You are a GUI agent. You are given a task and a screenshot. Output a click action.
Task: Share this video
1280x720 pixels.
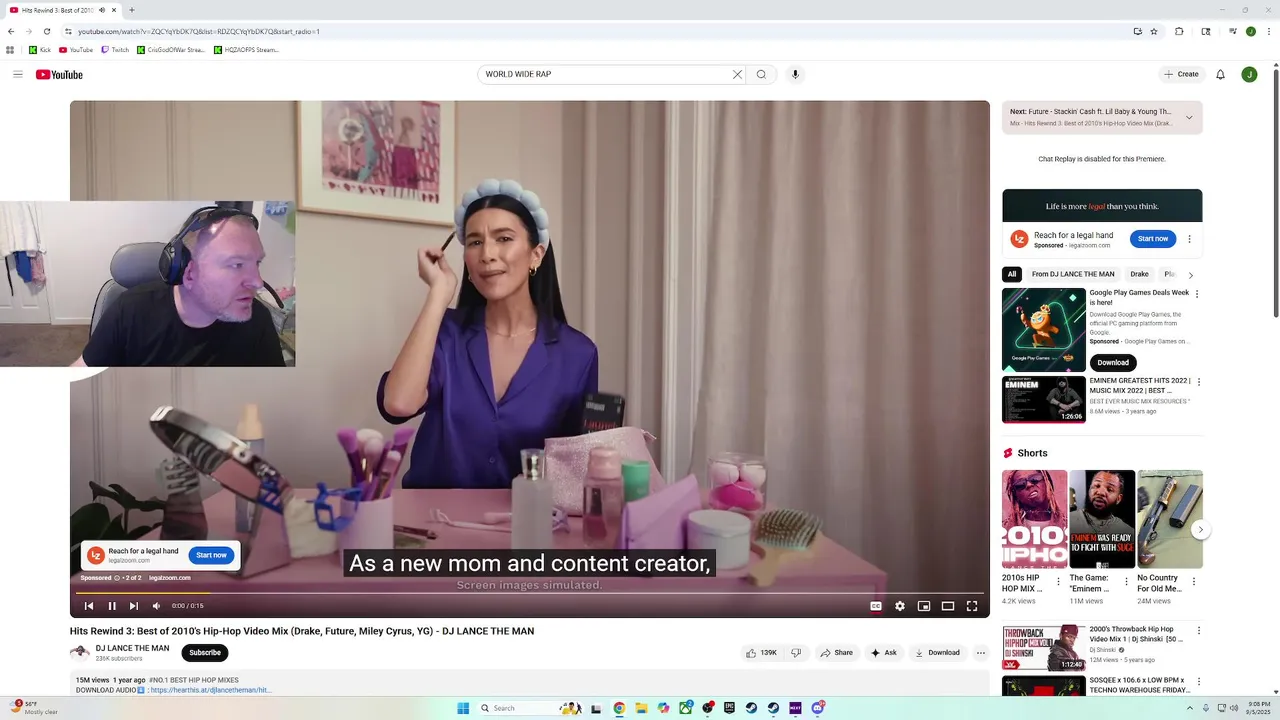[x=836, y=653]
